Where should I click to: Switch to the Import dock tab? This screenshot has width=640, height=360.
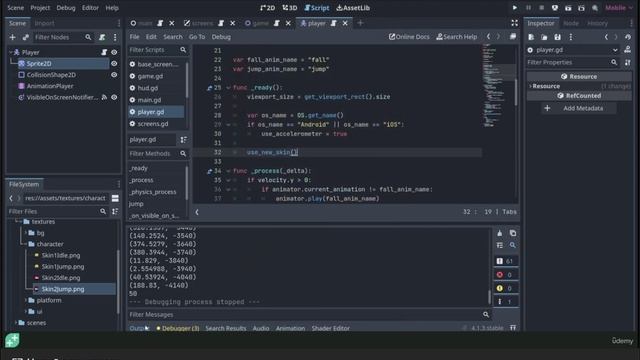[44, 23]
